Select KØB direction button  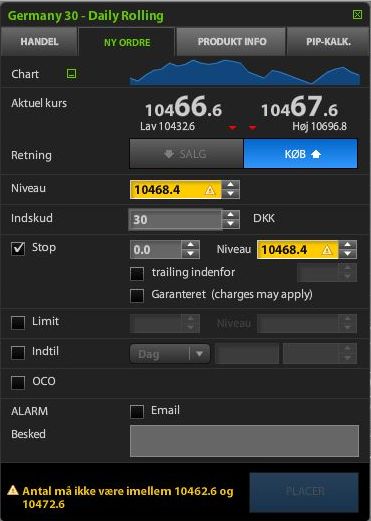point(300,154)
